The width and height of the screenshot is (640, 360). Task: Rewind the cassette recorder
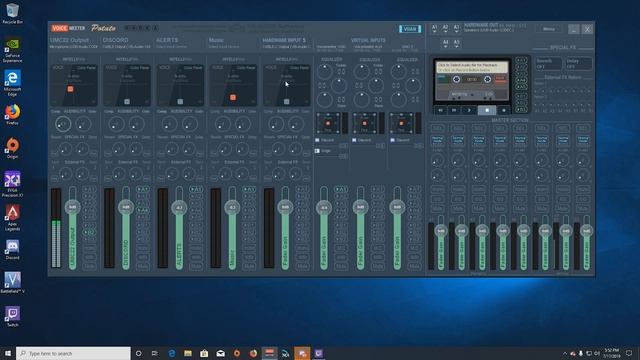pyautogui.click(x=440, y=110)
